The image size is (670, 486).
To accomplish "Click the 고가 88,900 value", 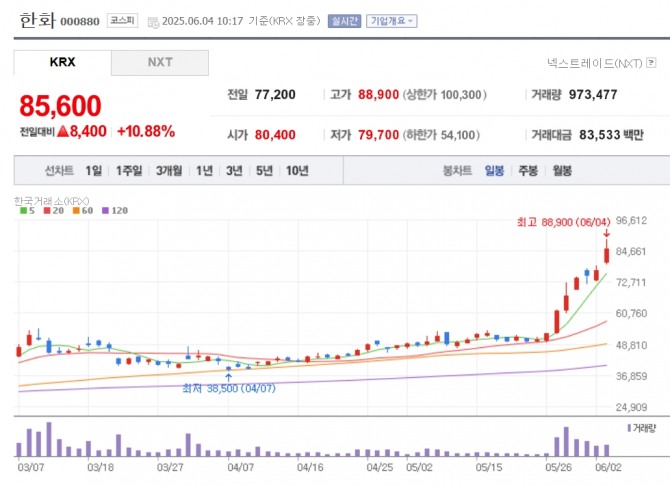I will (x=378, y=94).
